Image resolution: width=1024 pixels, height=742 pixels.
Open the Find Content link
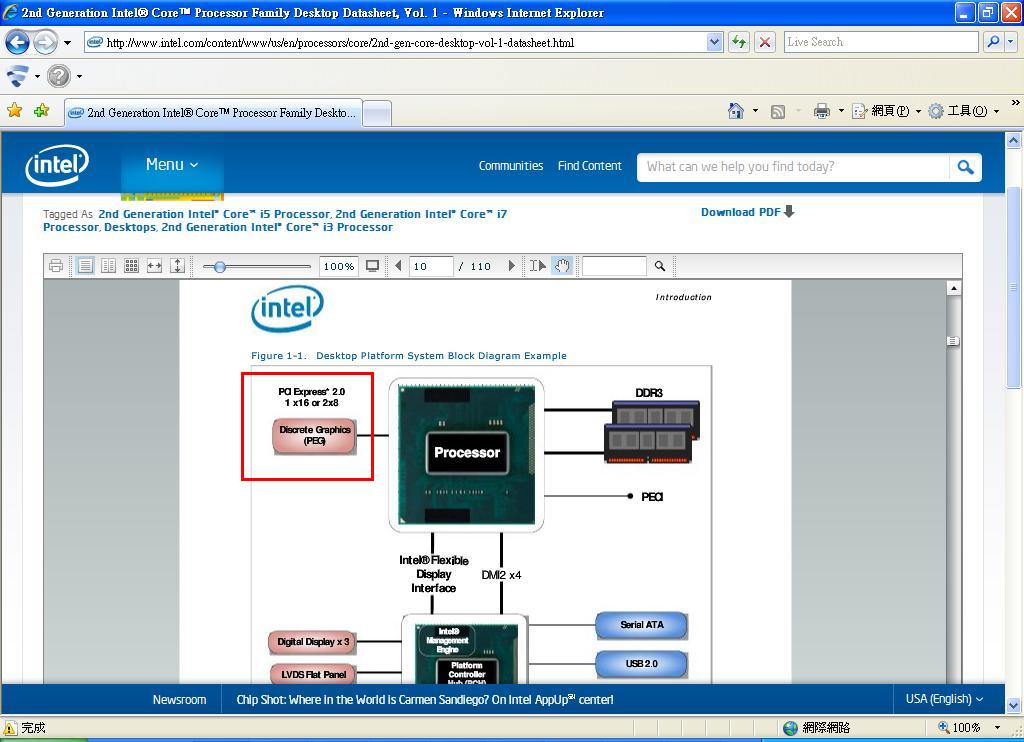590,166
